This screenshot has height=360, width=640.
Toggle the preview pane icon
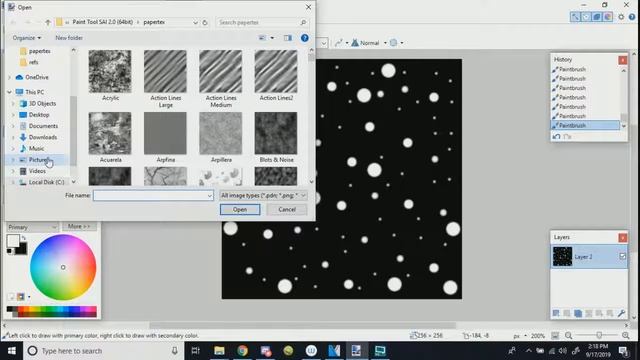[288, 38]
